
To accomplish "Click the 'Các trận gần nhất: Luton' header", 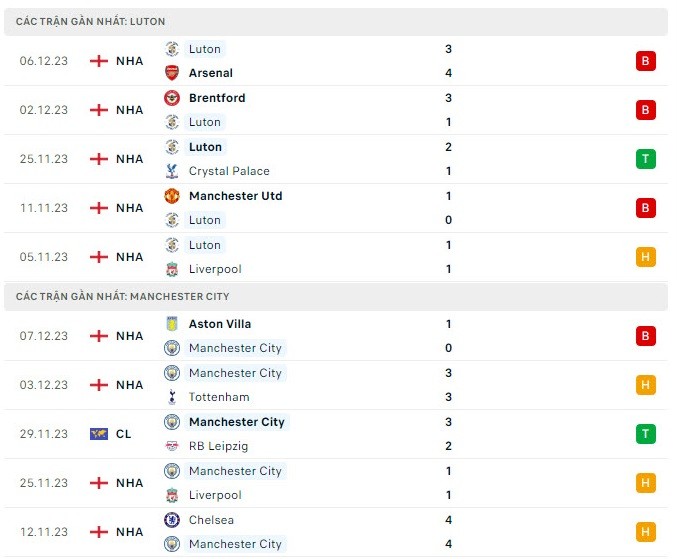I will pos(91,21).
